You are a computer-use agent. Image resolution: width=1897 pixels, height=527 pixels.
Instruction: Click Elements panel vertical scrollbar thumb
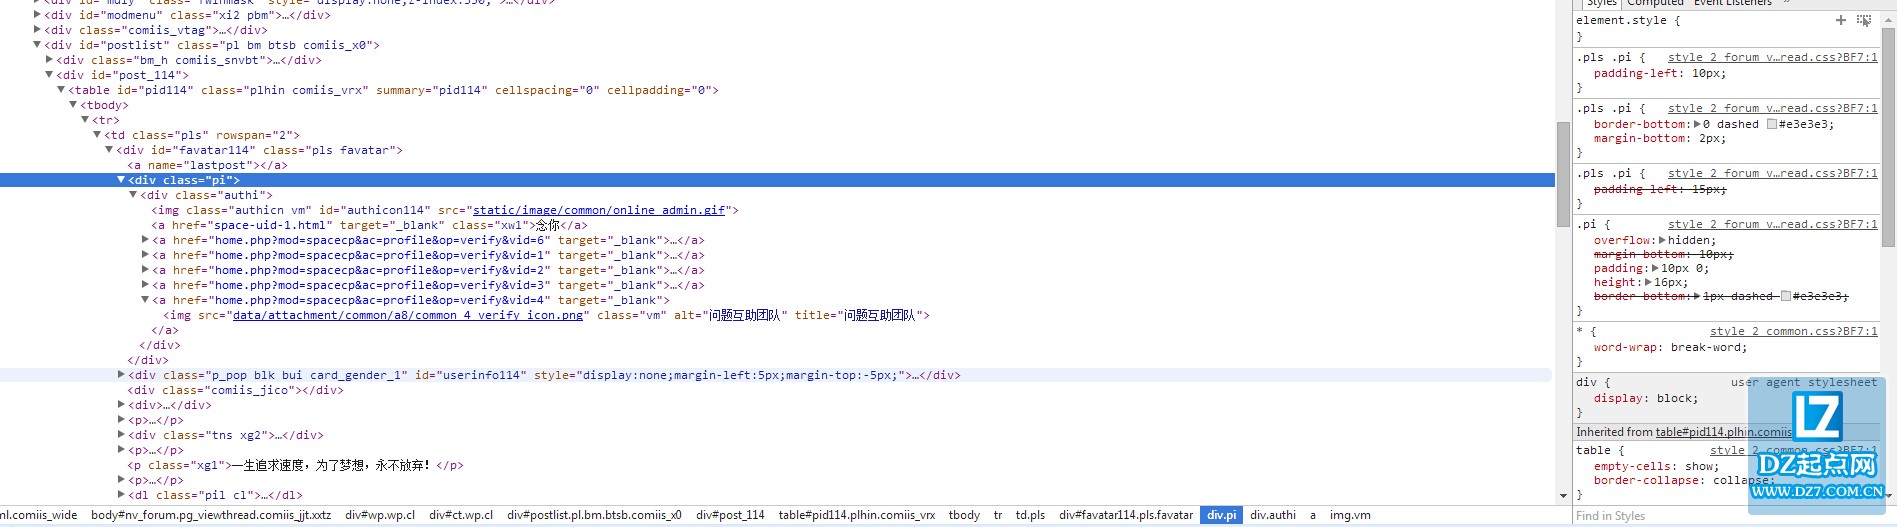(x=1563, y=174)
